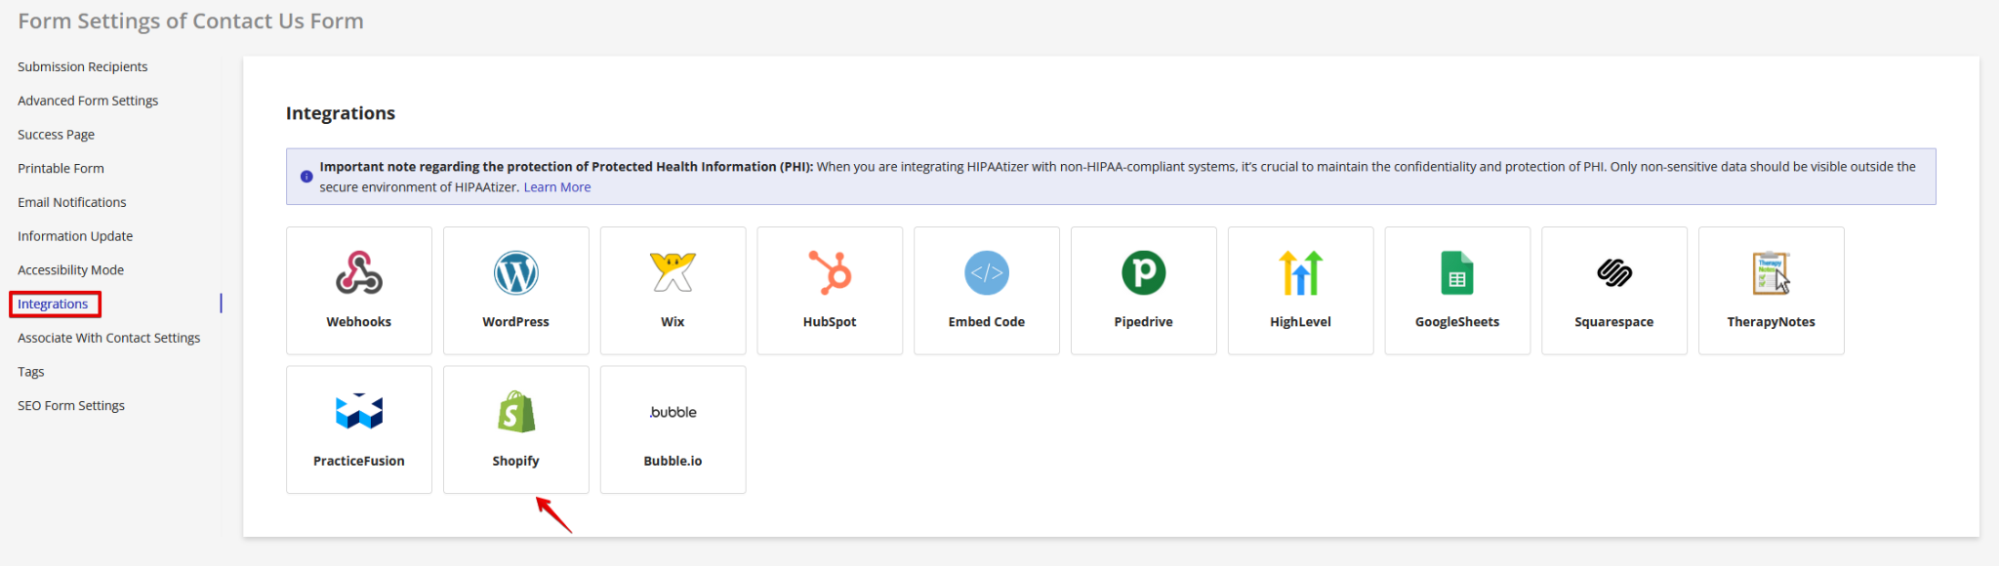Select Printable Form in sidebar
The height and width of the screenshot is (567, 1999).
pos(61,169)
